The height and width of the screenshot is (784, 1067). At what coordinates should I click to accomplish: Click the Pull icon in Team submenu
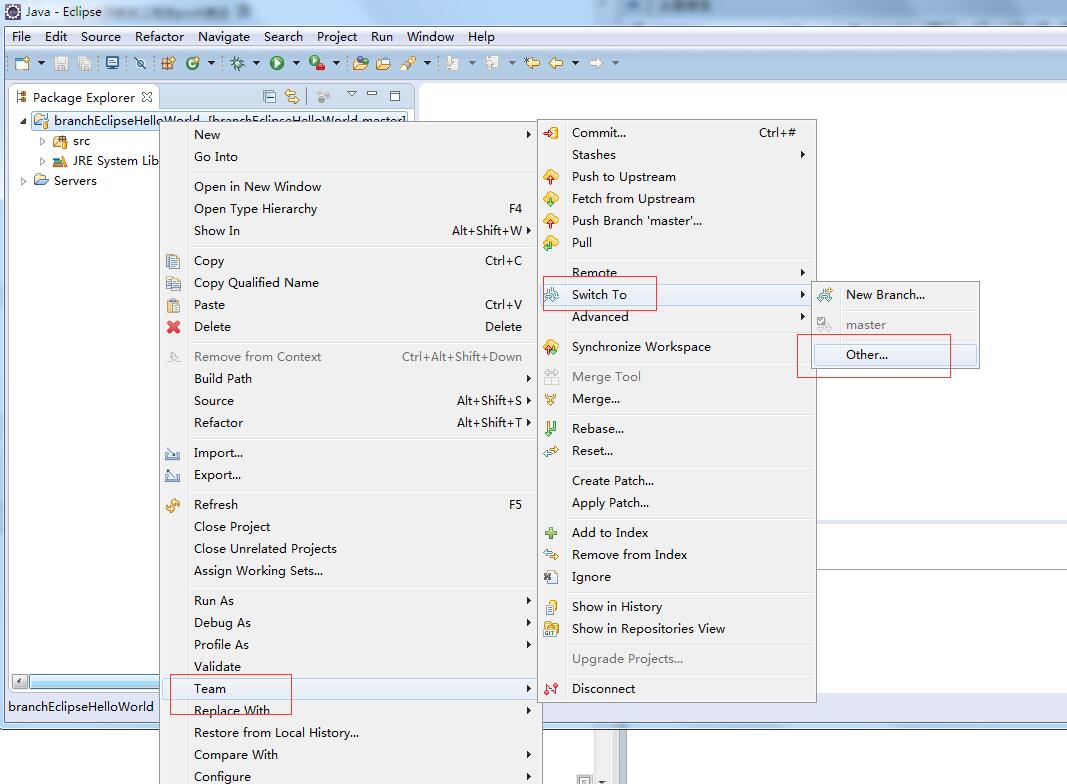pyautogui.click(x=551, y=243)
